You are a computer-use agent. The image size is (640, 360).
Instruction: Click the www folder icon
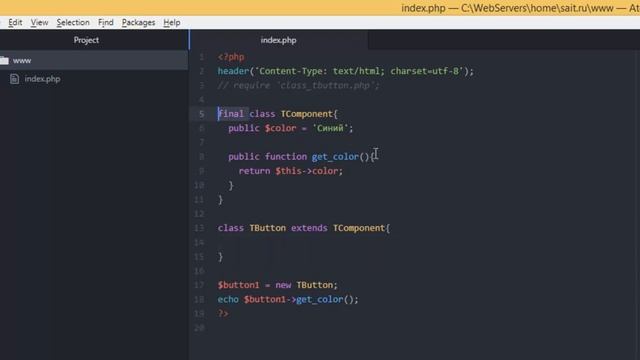coord(4,60)
